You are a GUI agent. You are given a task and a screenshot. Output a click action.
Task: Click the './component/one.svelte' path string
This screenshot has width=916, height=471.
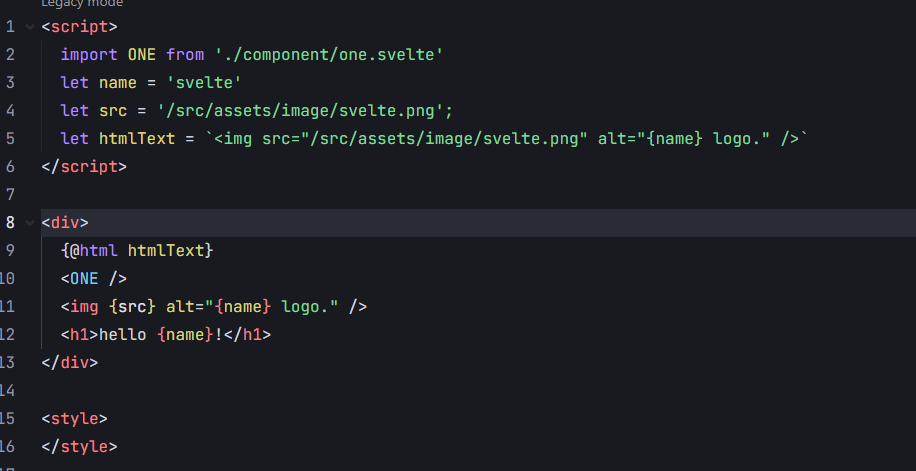[x=329, y=55]
